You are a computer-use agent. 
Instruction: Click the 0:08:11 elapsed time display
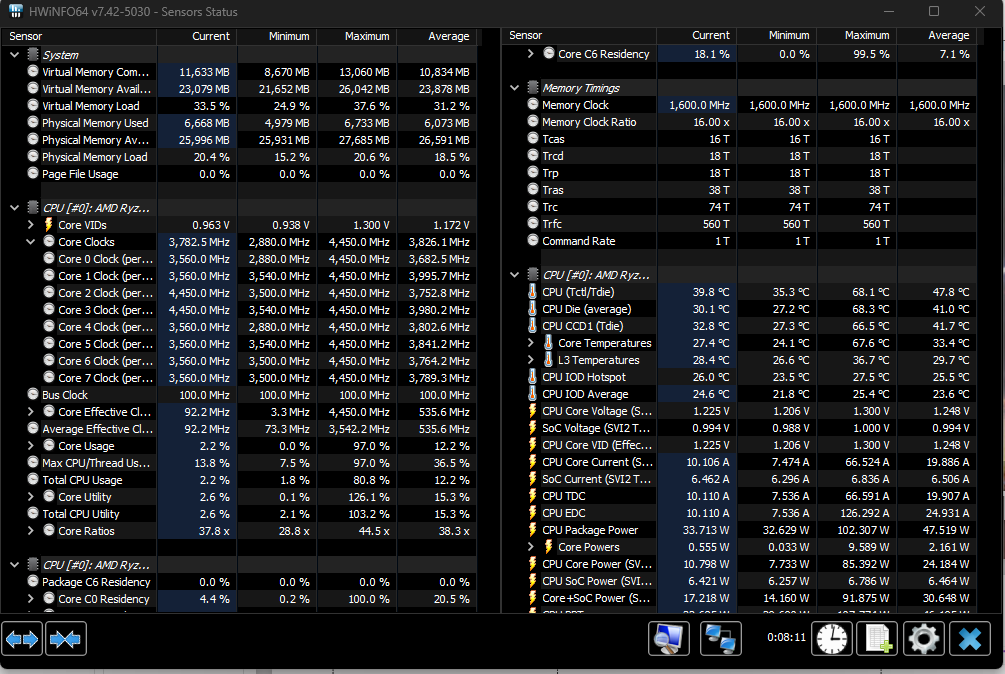(786, 637)
